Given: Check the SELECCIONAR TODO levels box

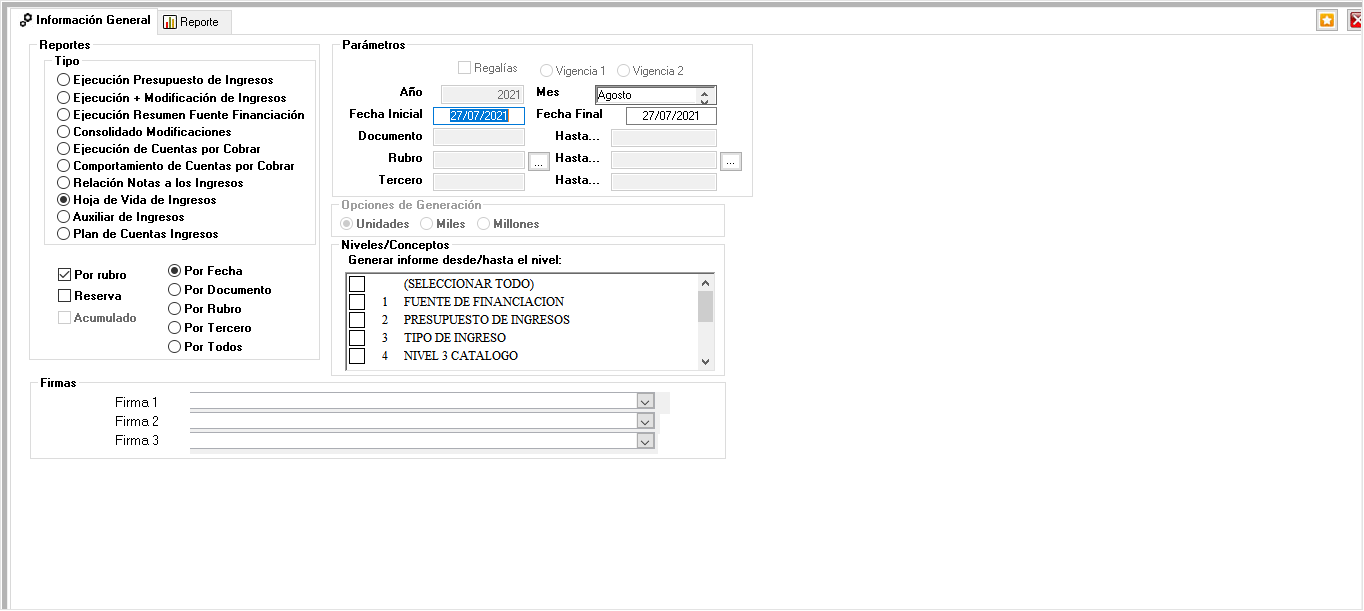Looking at the screenshot, I should click(x=357, y=284).
